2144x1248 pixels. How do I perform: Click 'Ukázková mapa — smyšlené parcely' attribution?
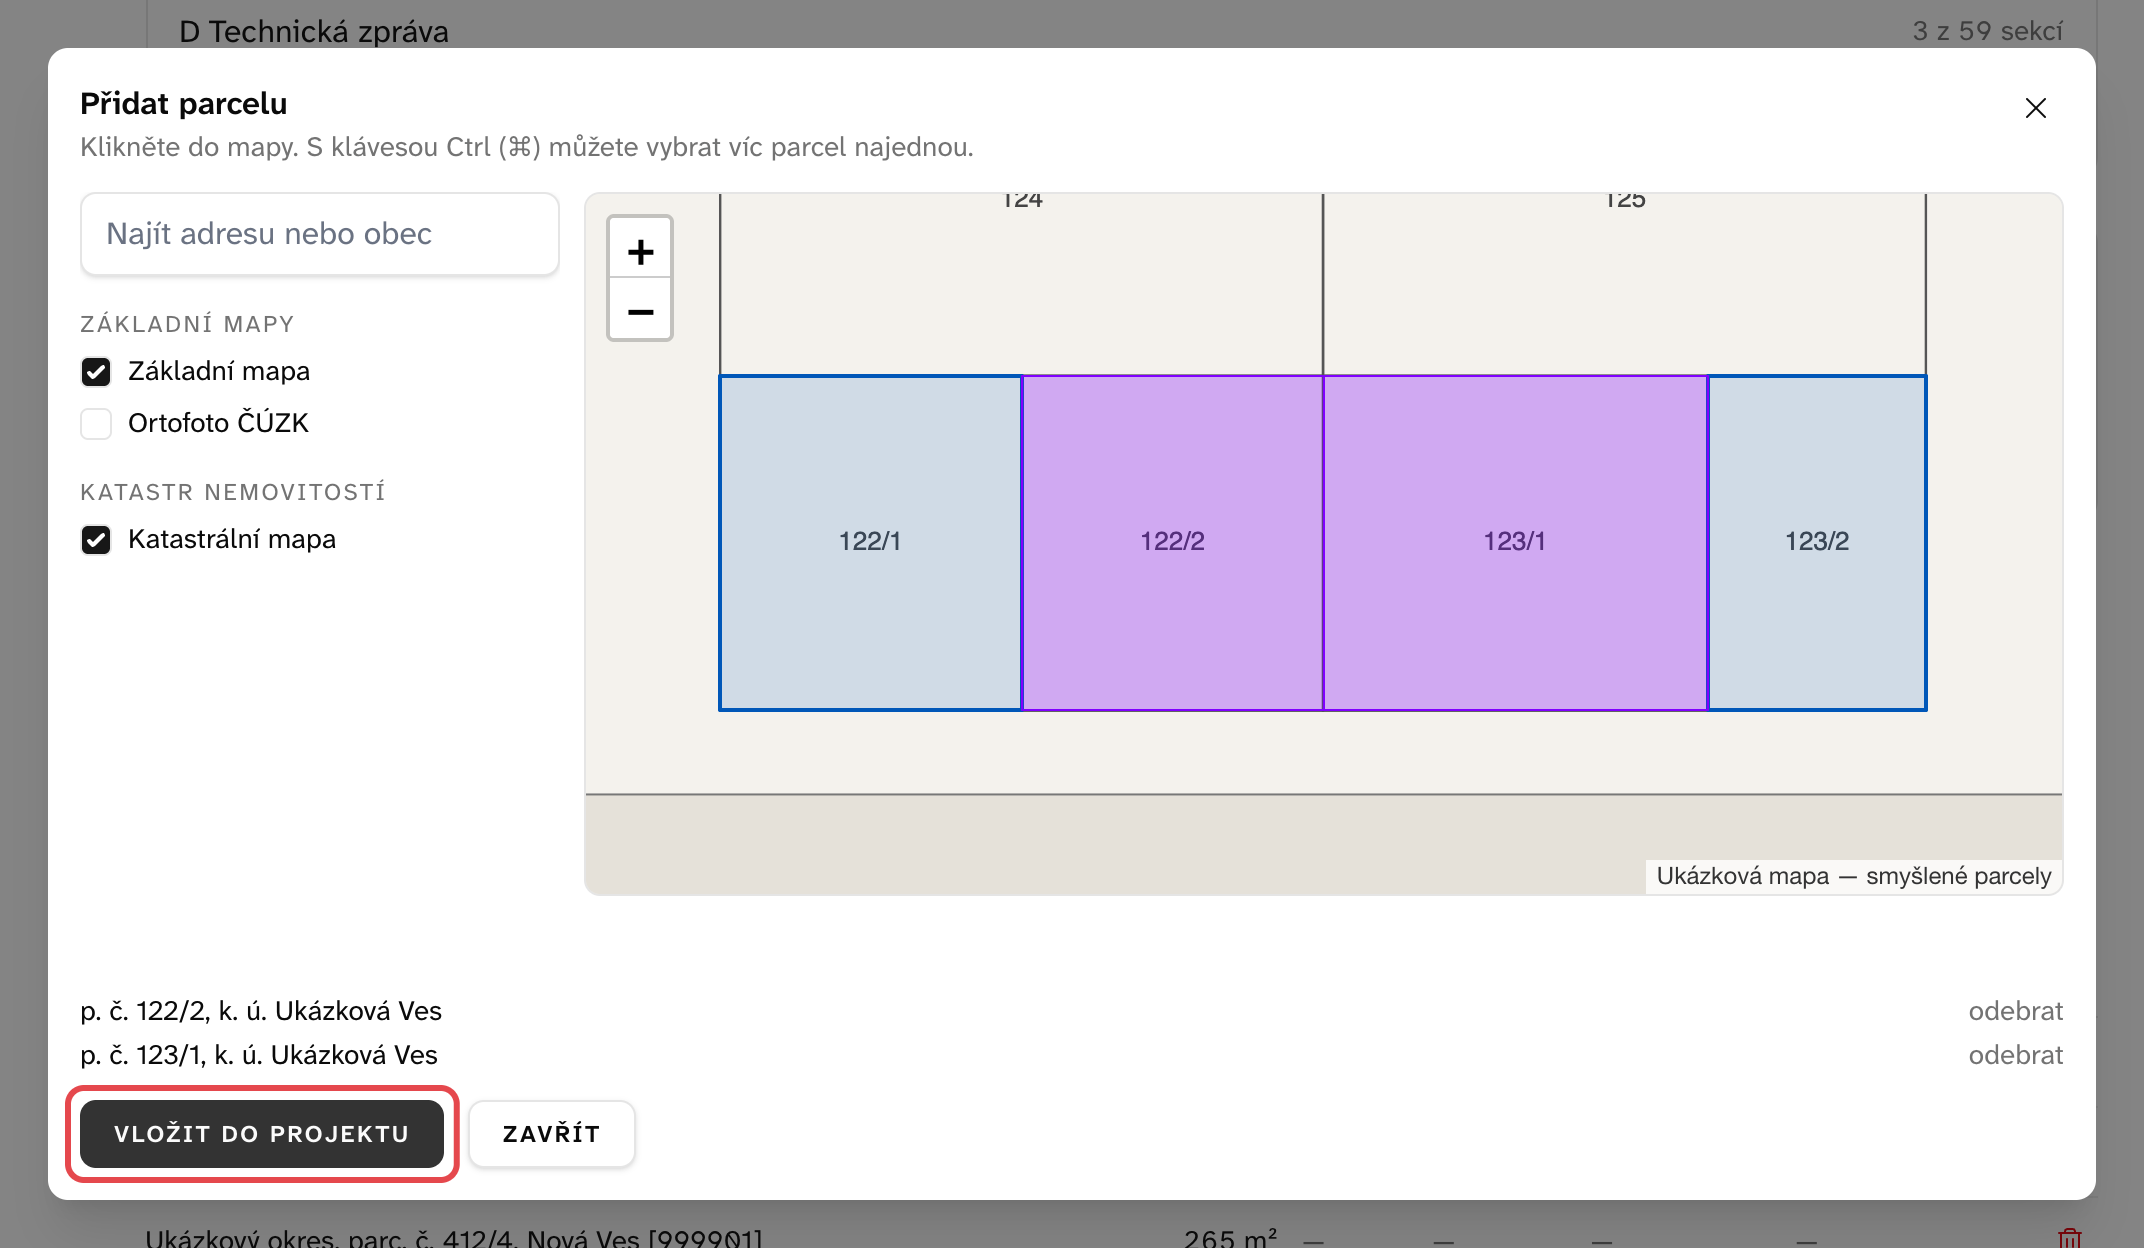pos(1853,876)
